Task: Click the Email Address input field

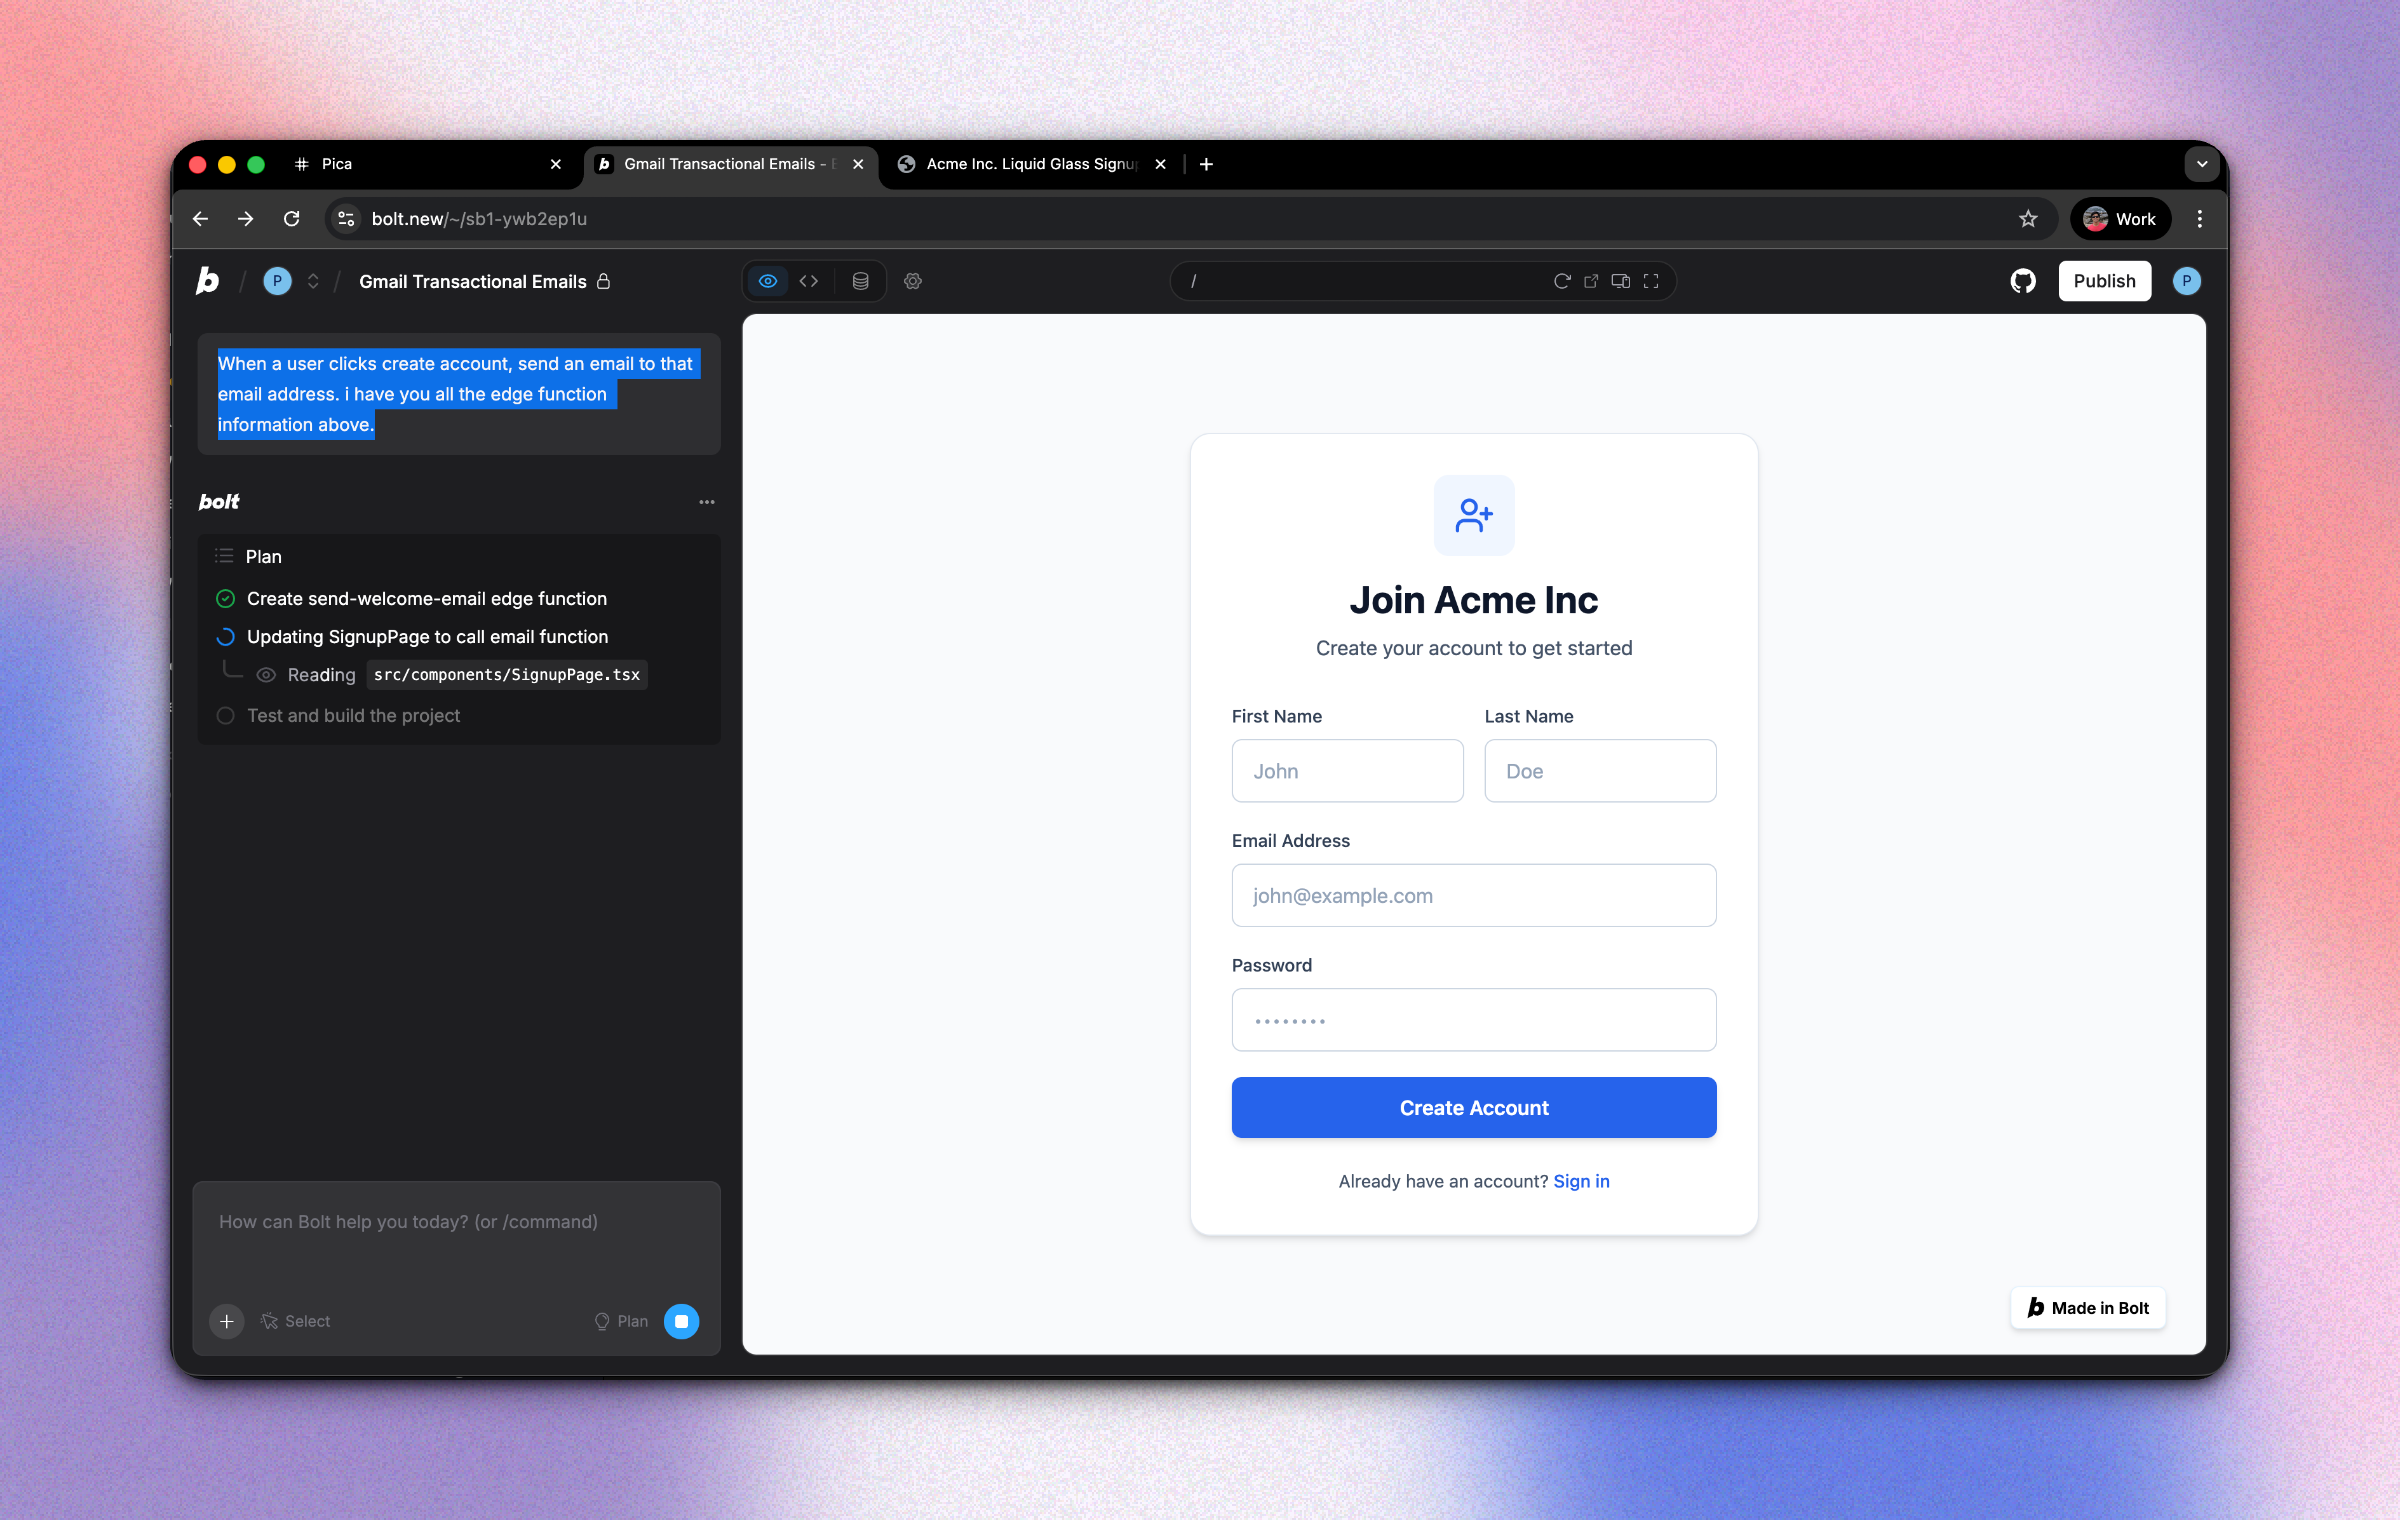Action: click(1473, 895)
